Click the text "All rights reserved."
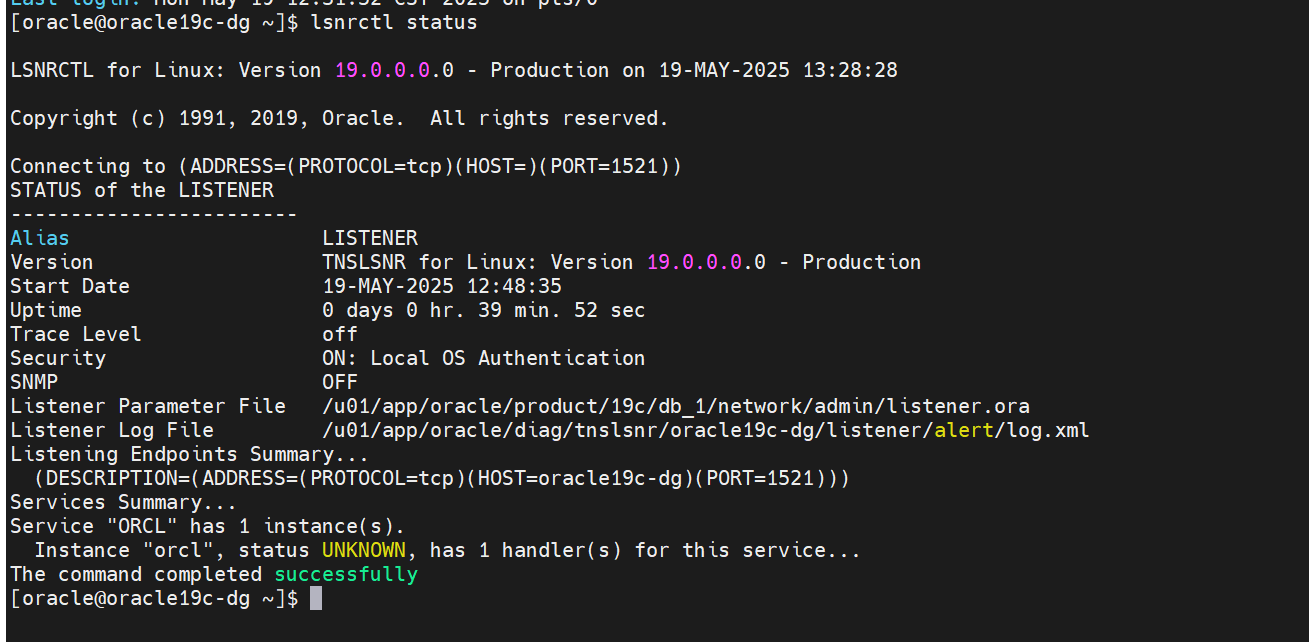The height and width of the screenshot is (642, 1309). (549, 118)
